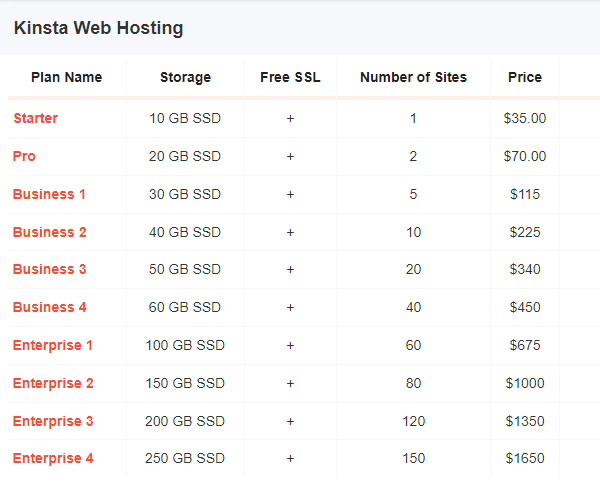Click the Price column header

525,77
